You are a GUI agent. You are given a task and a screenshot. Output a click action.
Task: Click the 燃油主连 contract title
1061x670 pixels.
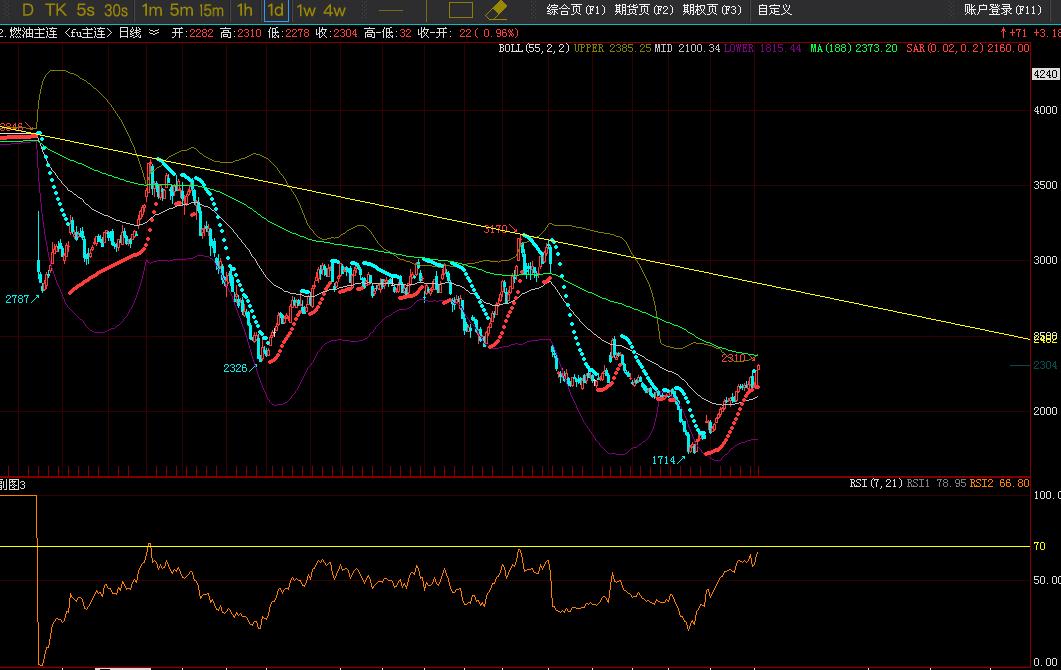32,32
